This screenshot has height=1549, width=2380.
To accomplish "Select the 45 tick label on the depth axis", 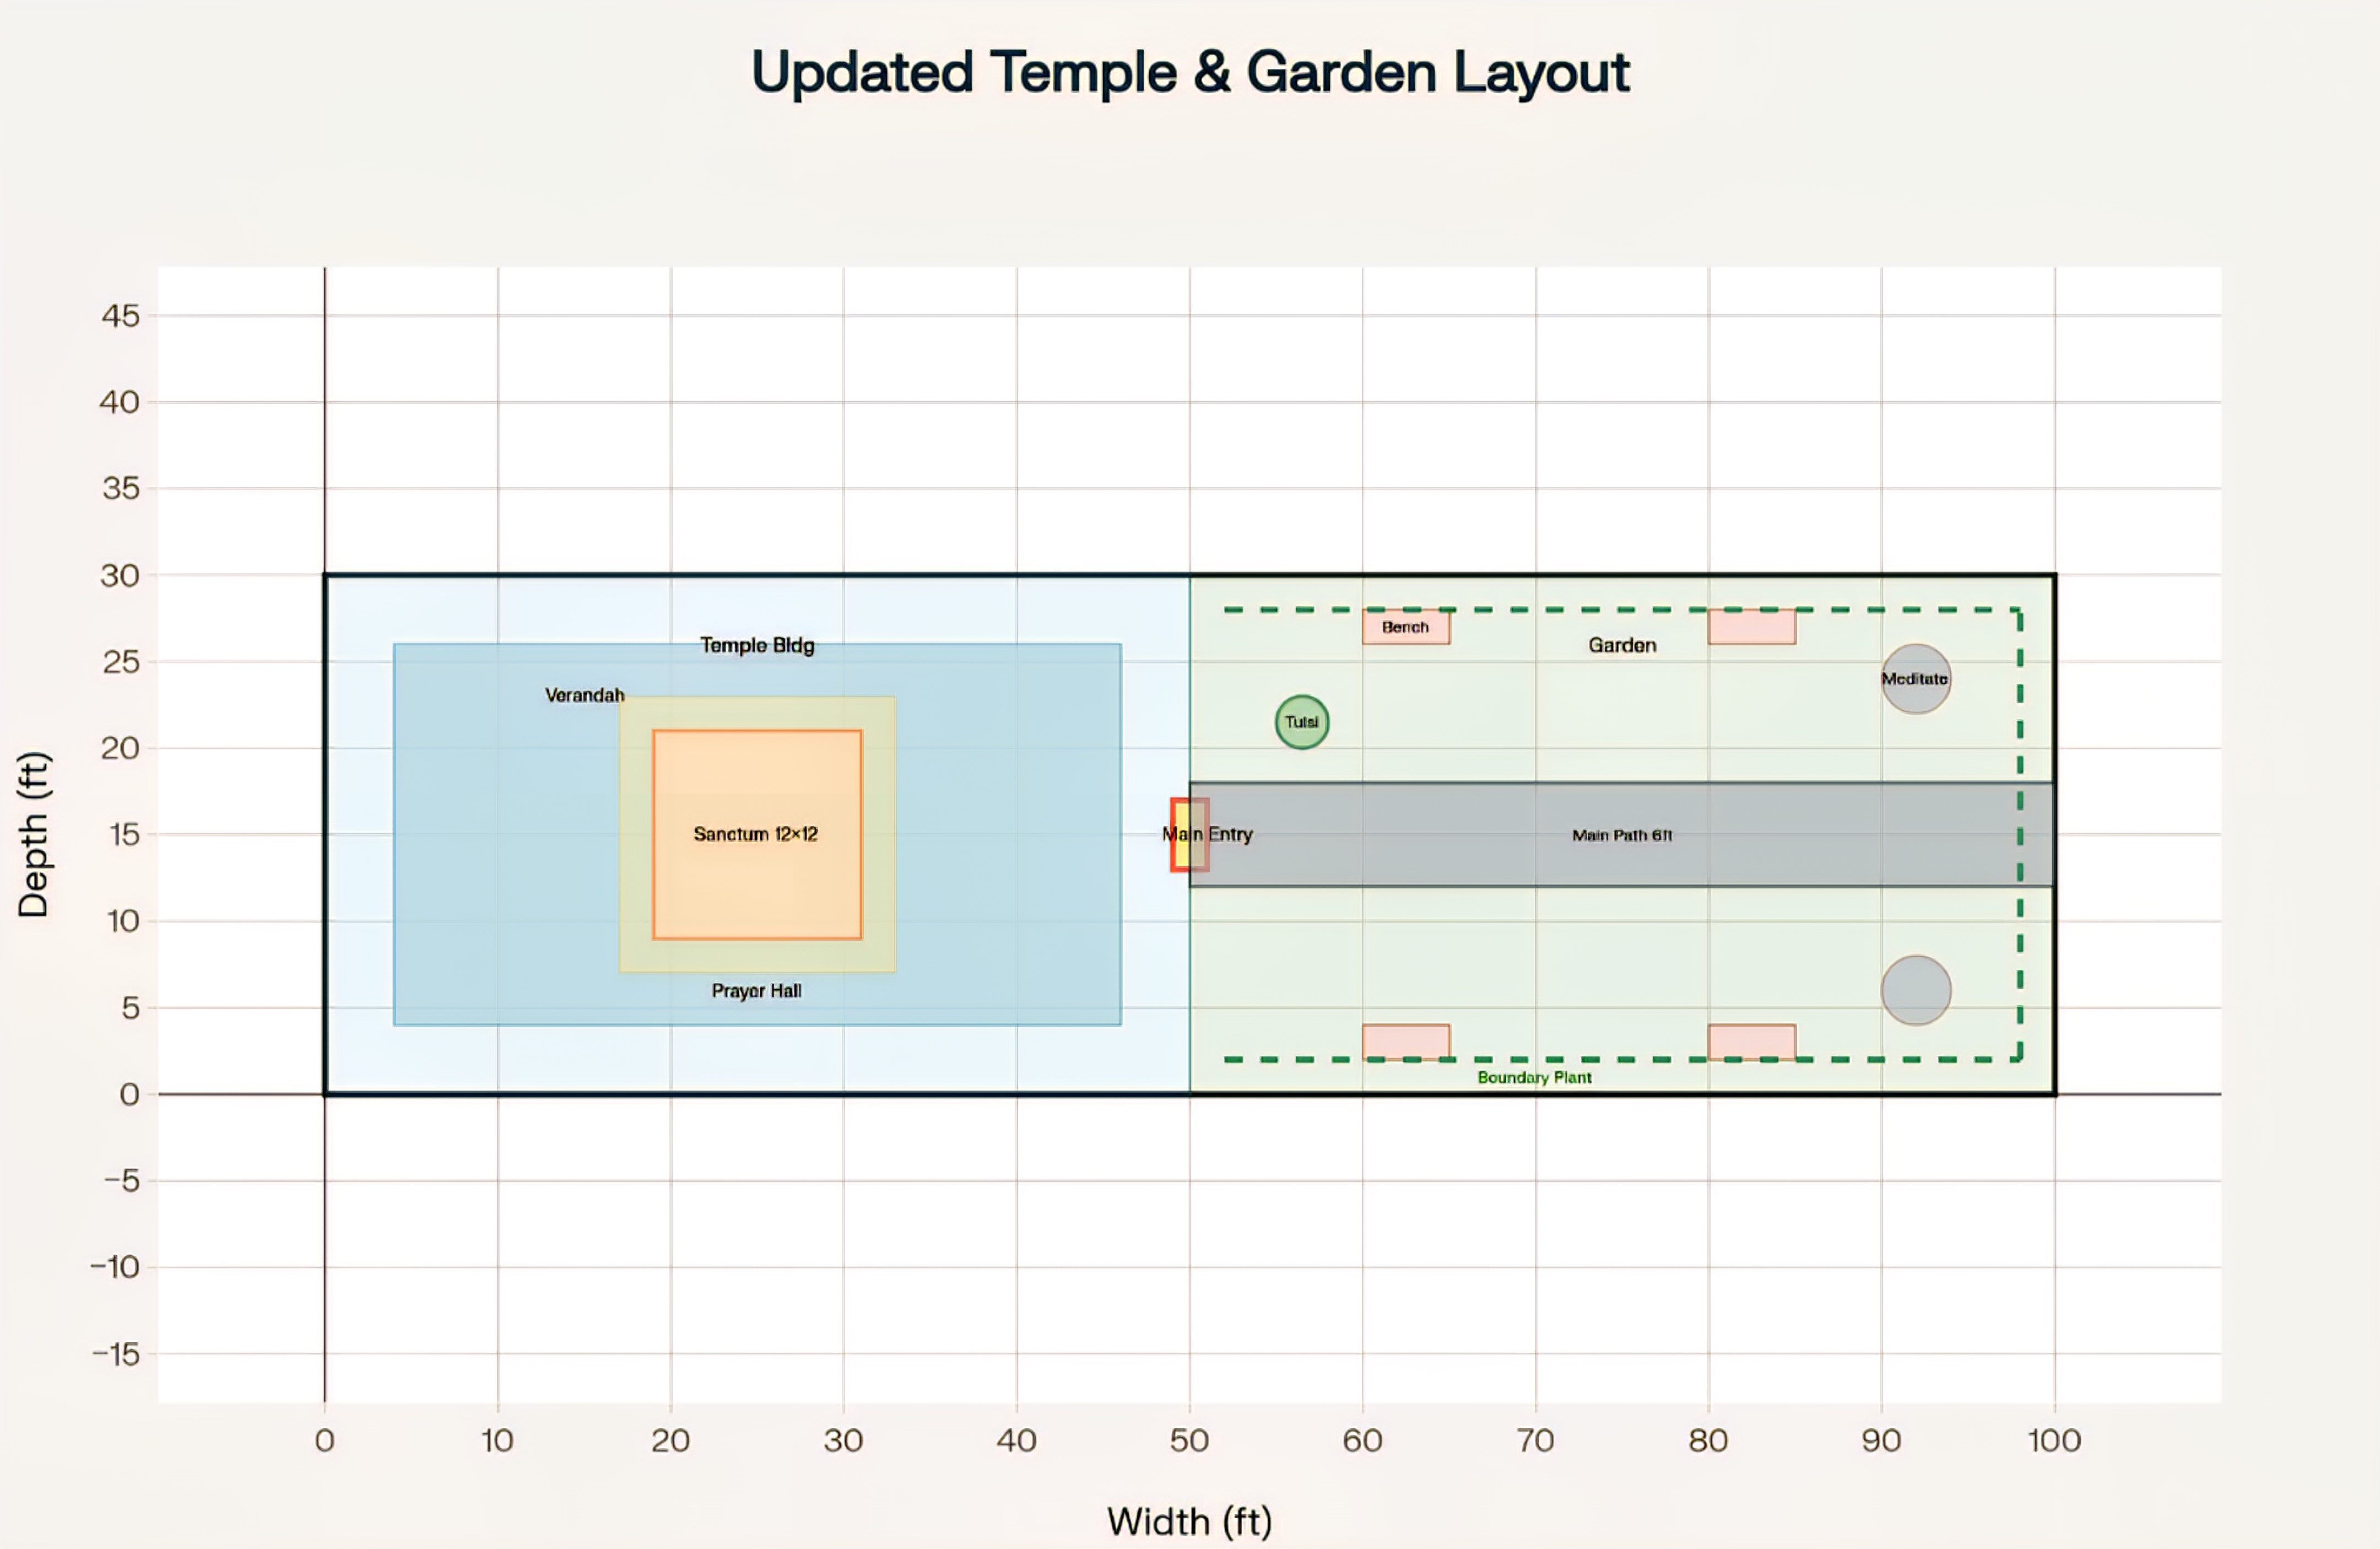I will click(121, 316).
